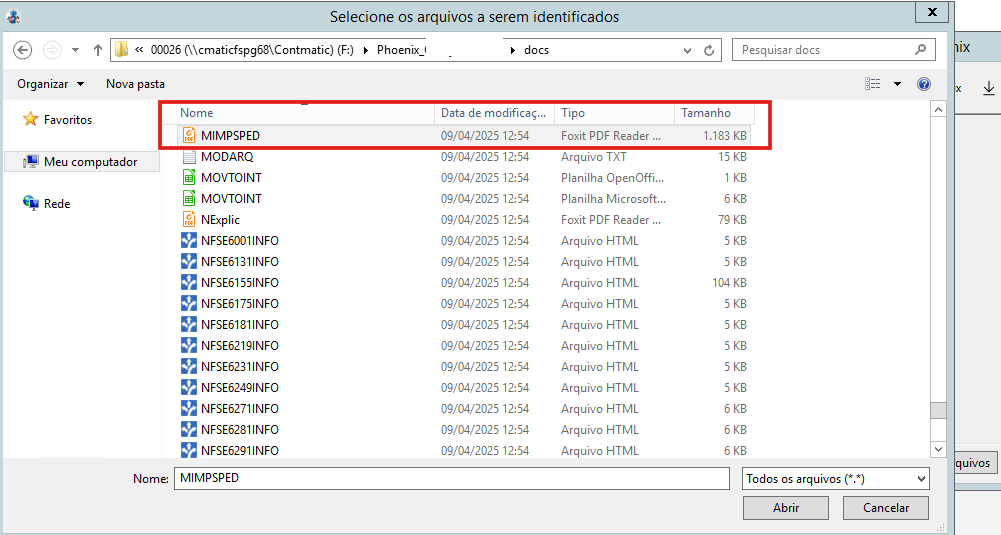Refresh the docs folder listing
The image size is (1001, 535).
(709, 50)
